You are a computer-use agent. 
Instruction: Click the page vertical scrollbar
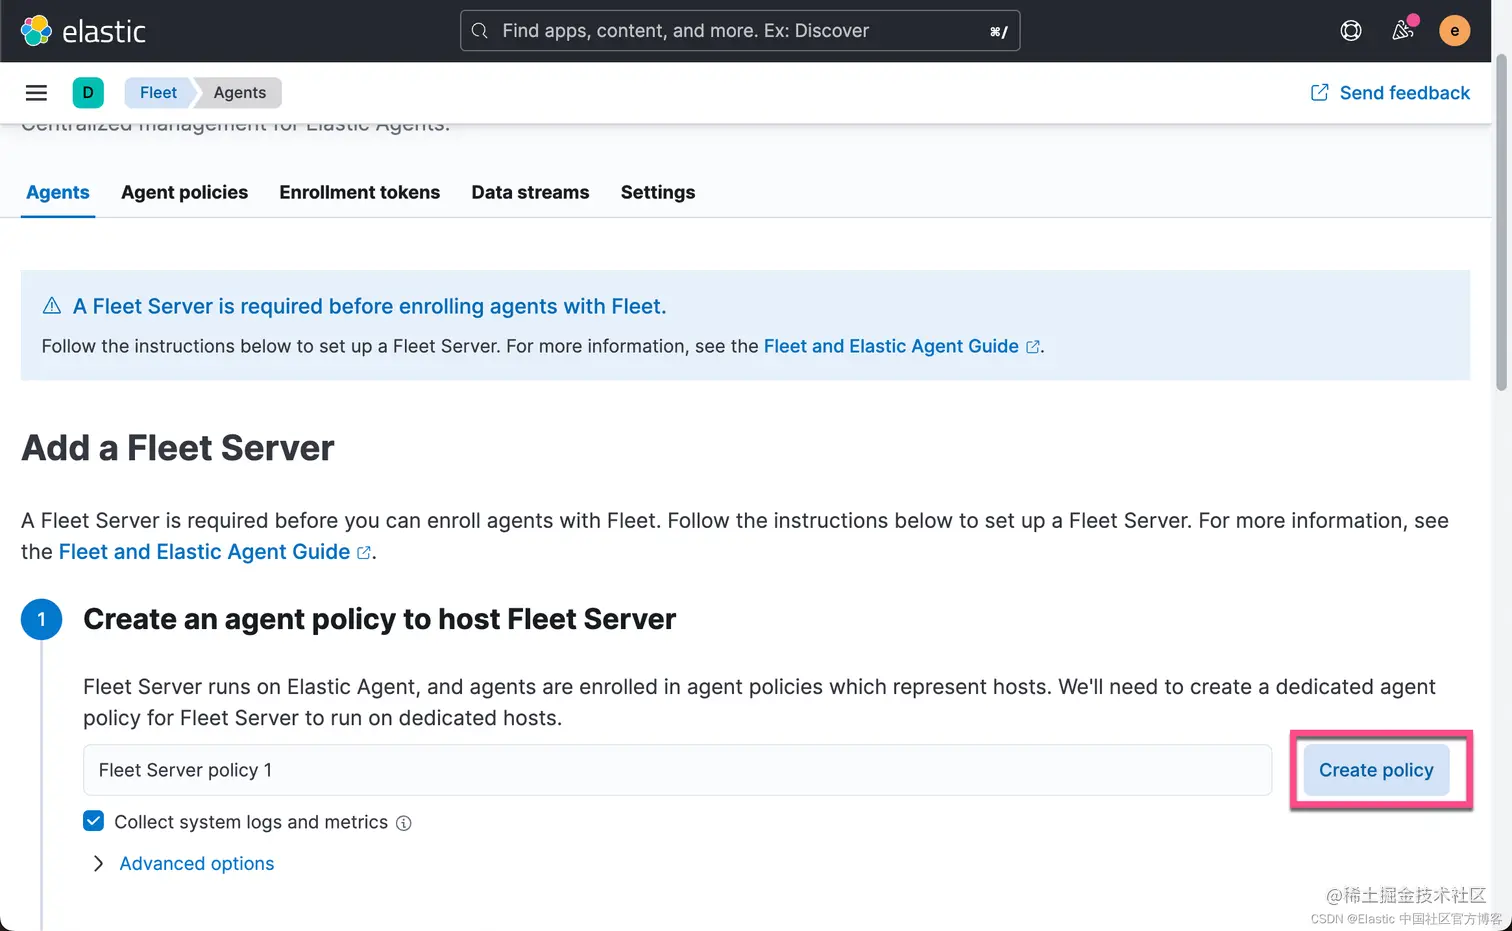1501,220
